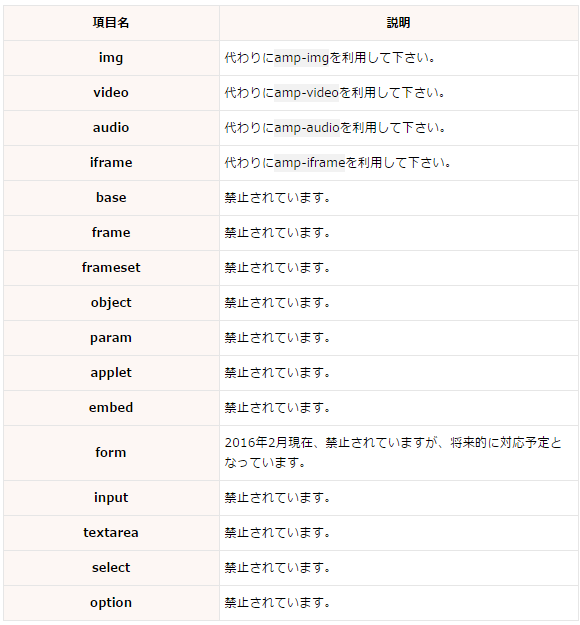Select the video row label
Screen dimensions: 580x625
[111, 92]
